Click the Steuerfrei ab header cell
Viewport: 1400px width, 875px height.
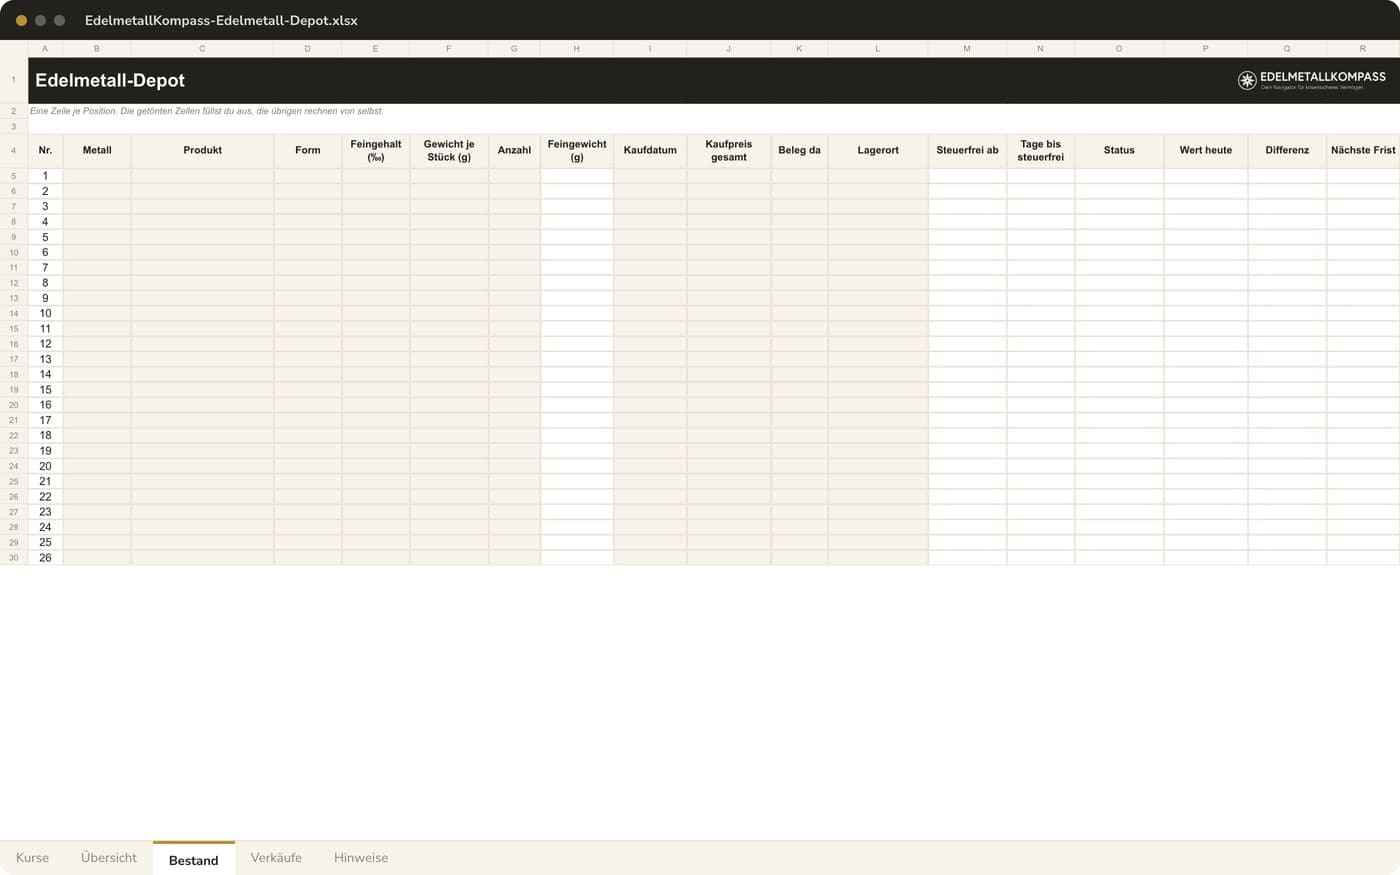tap(967, 150)
